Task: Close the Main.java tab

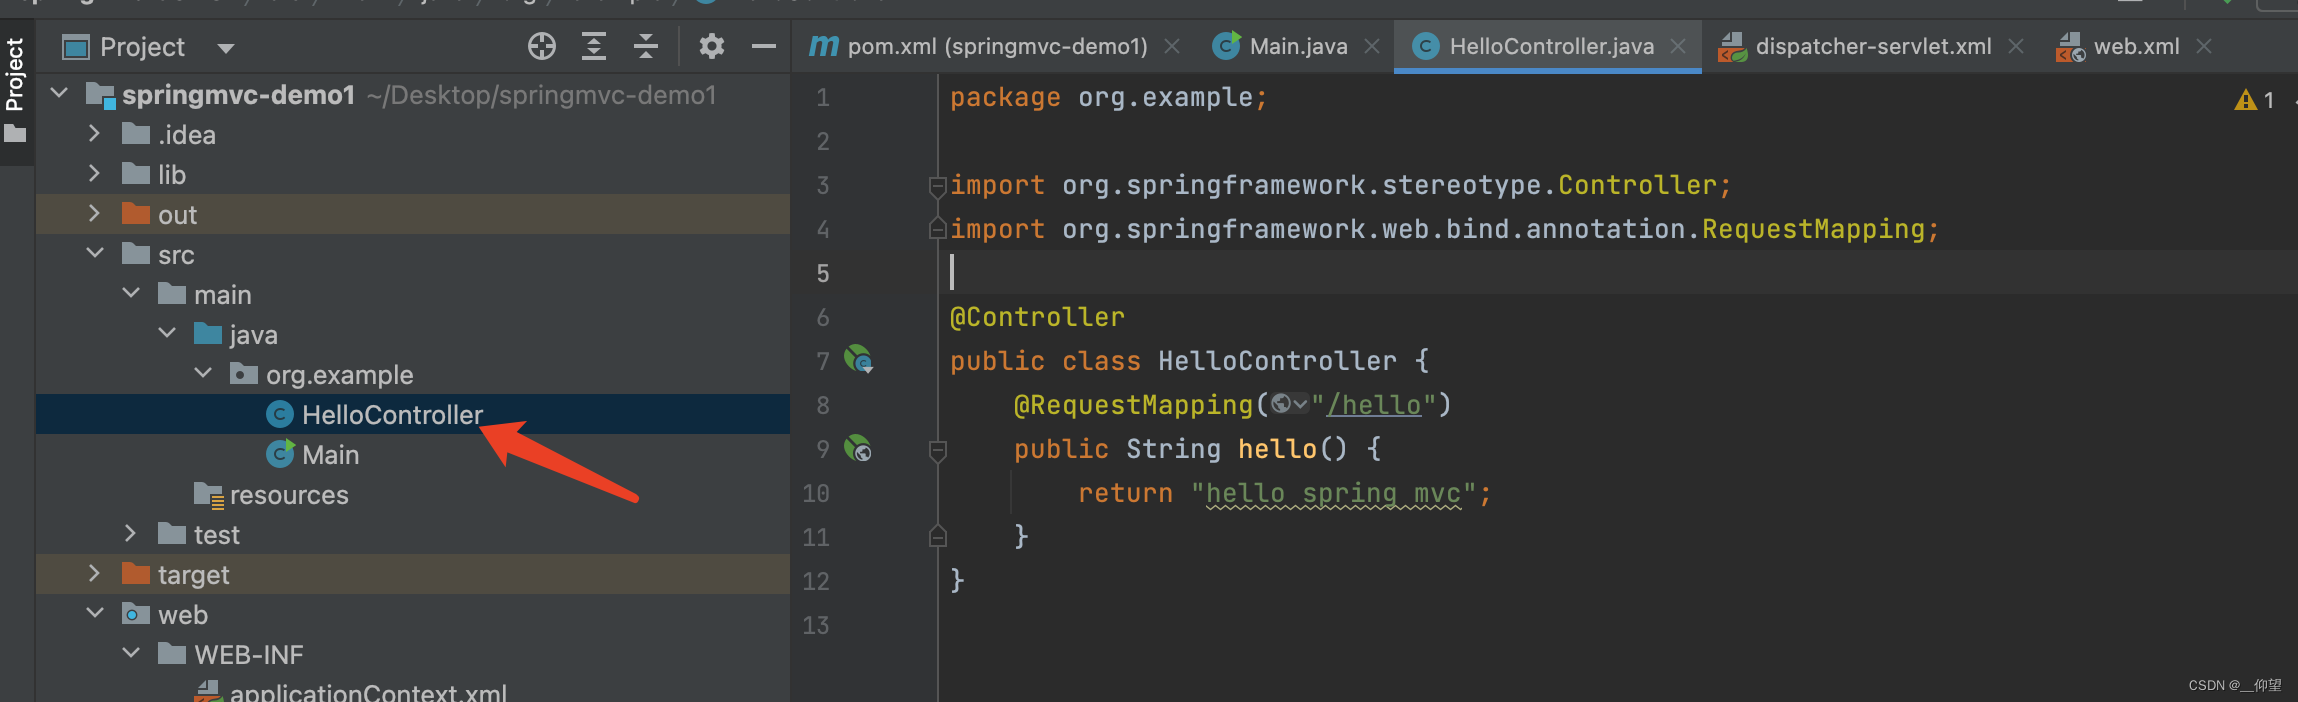Action: [1372, 46]
